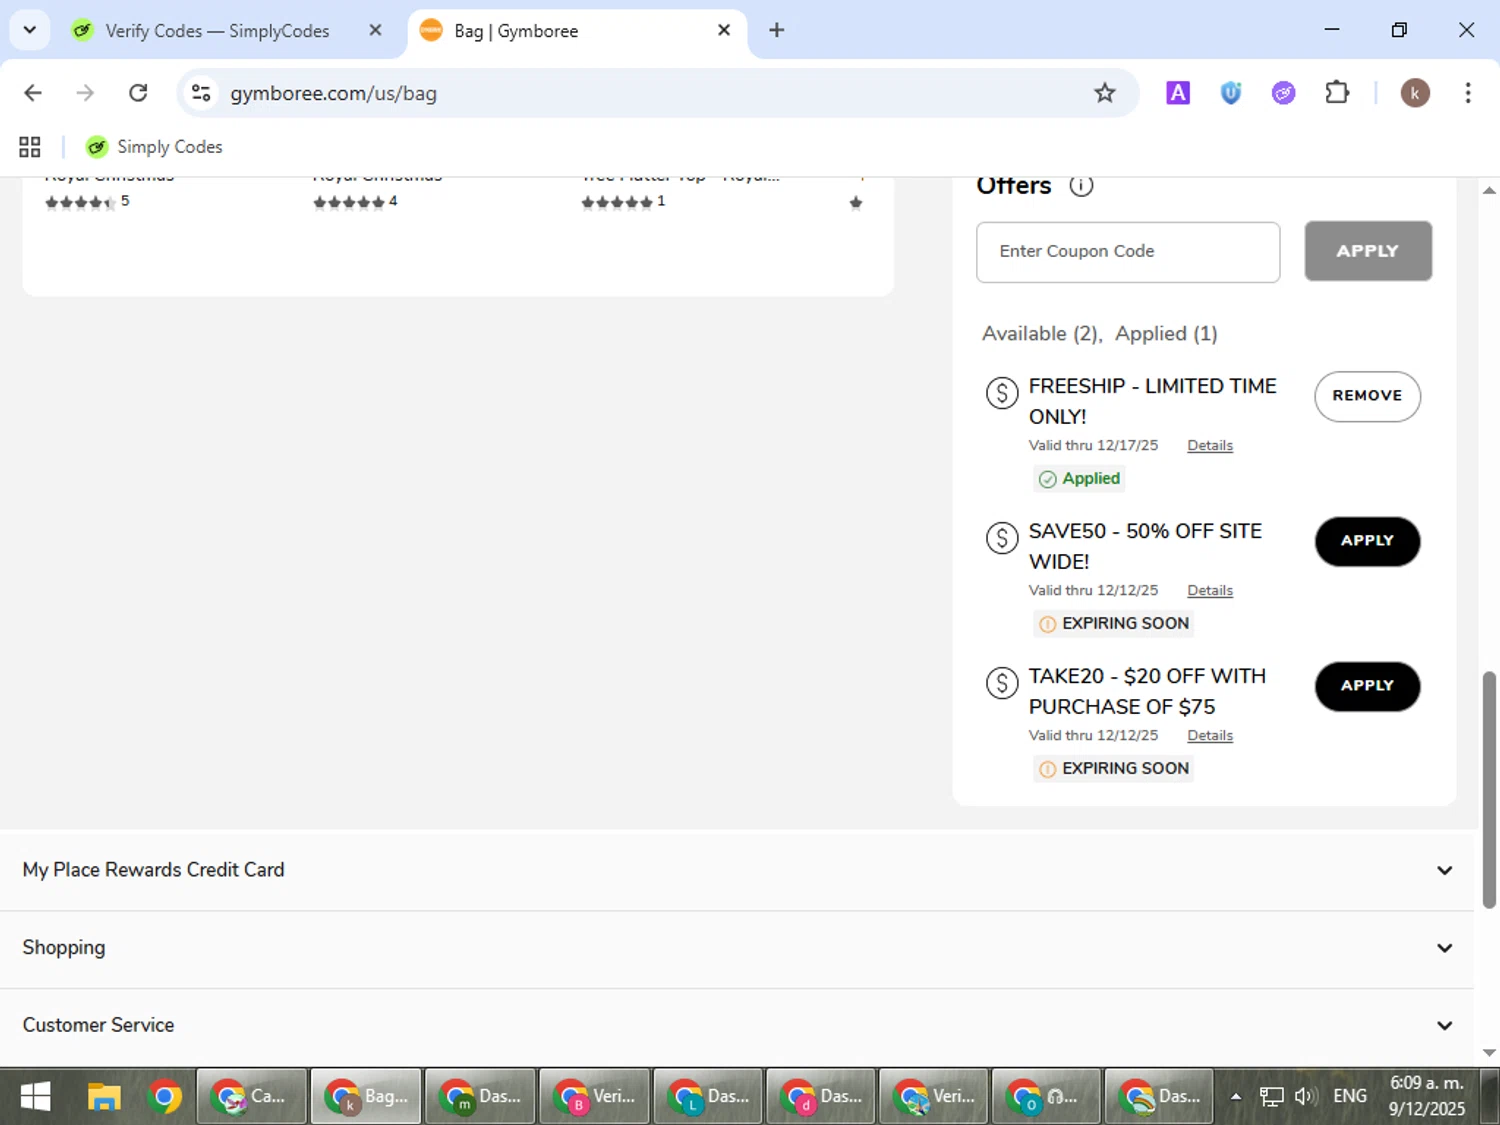Viewport: 1500px width, 1125px height.
Task: Open File Explorer from taskbar
Action: coord(103,1097)
